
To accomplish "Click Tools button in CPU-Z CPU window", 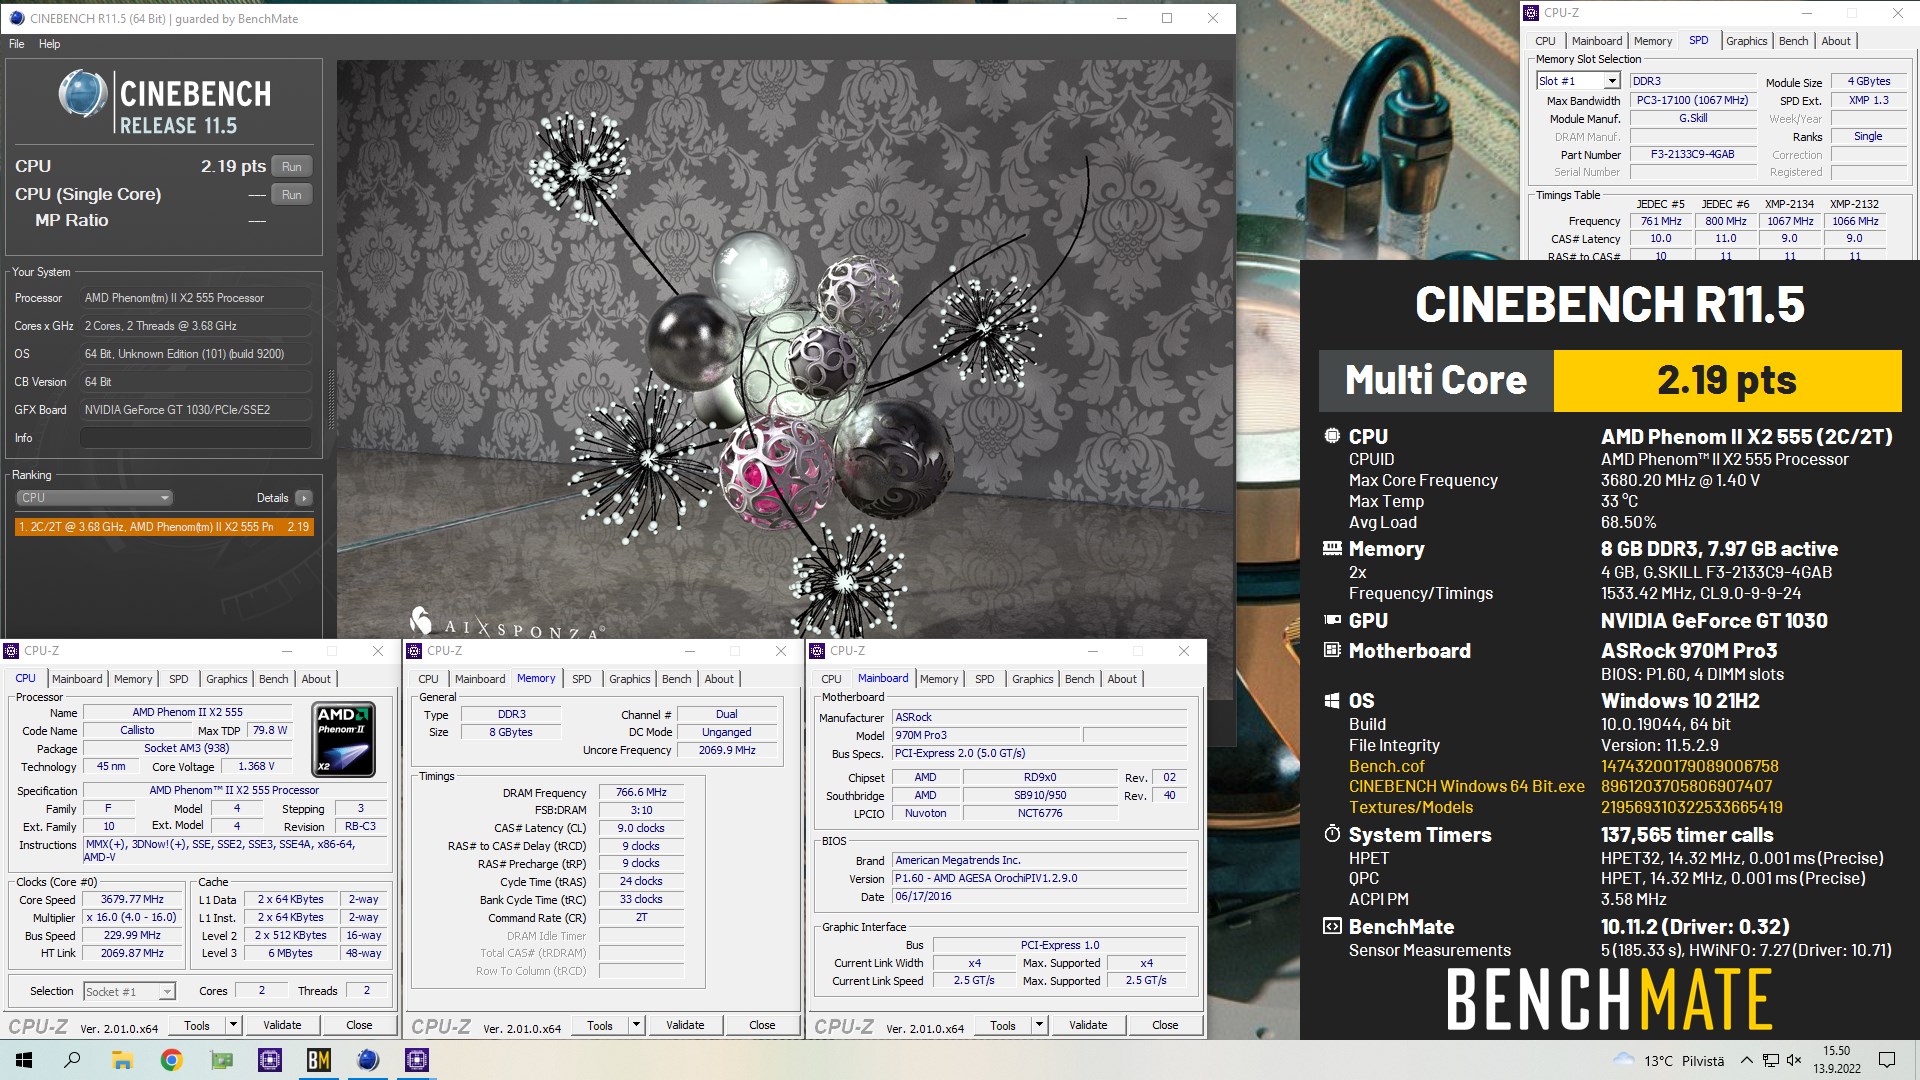I will (197, 1025).
